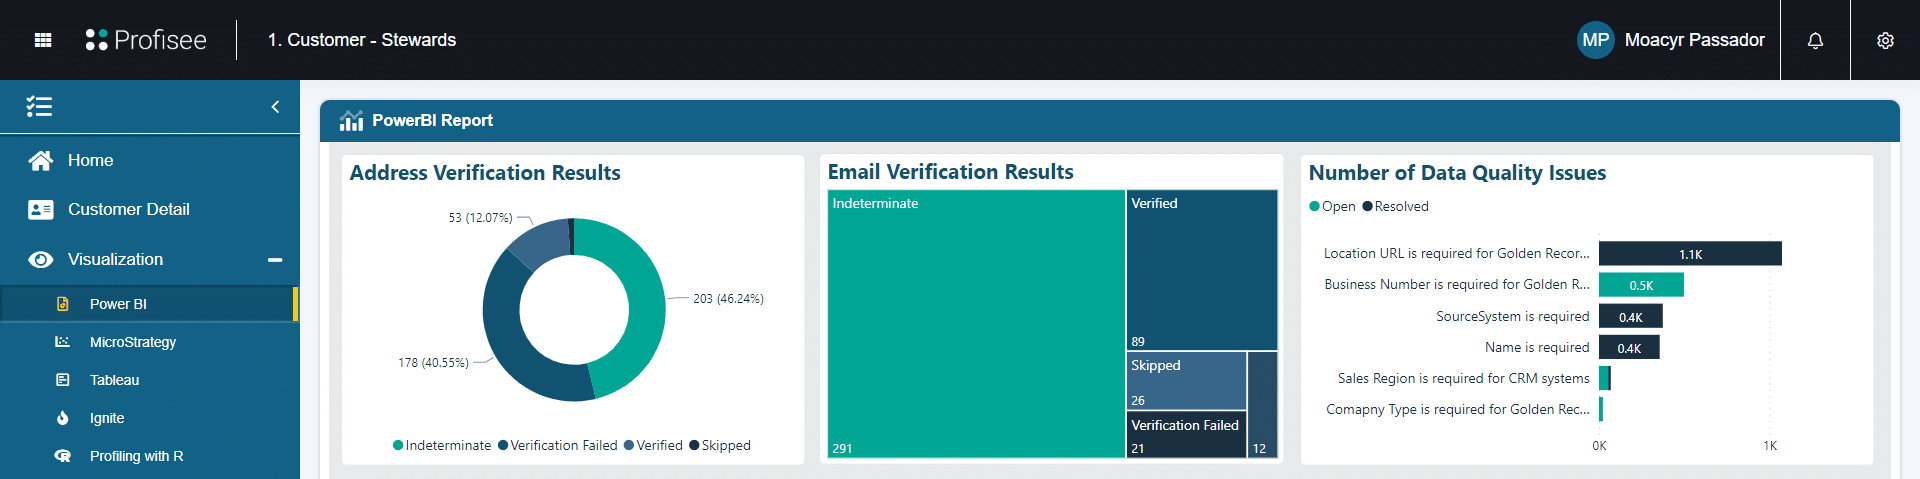Click the Sales Region bar

coord(1605,378)
